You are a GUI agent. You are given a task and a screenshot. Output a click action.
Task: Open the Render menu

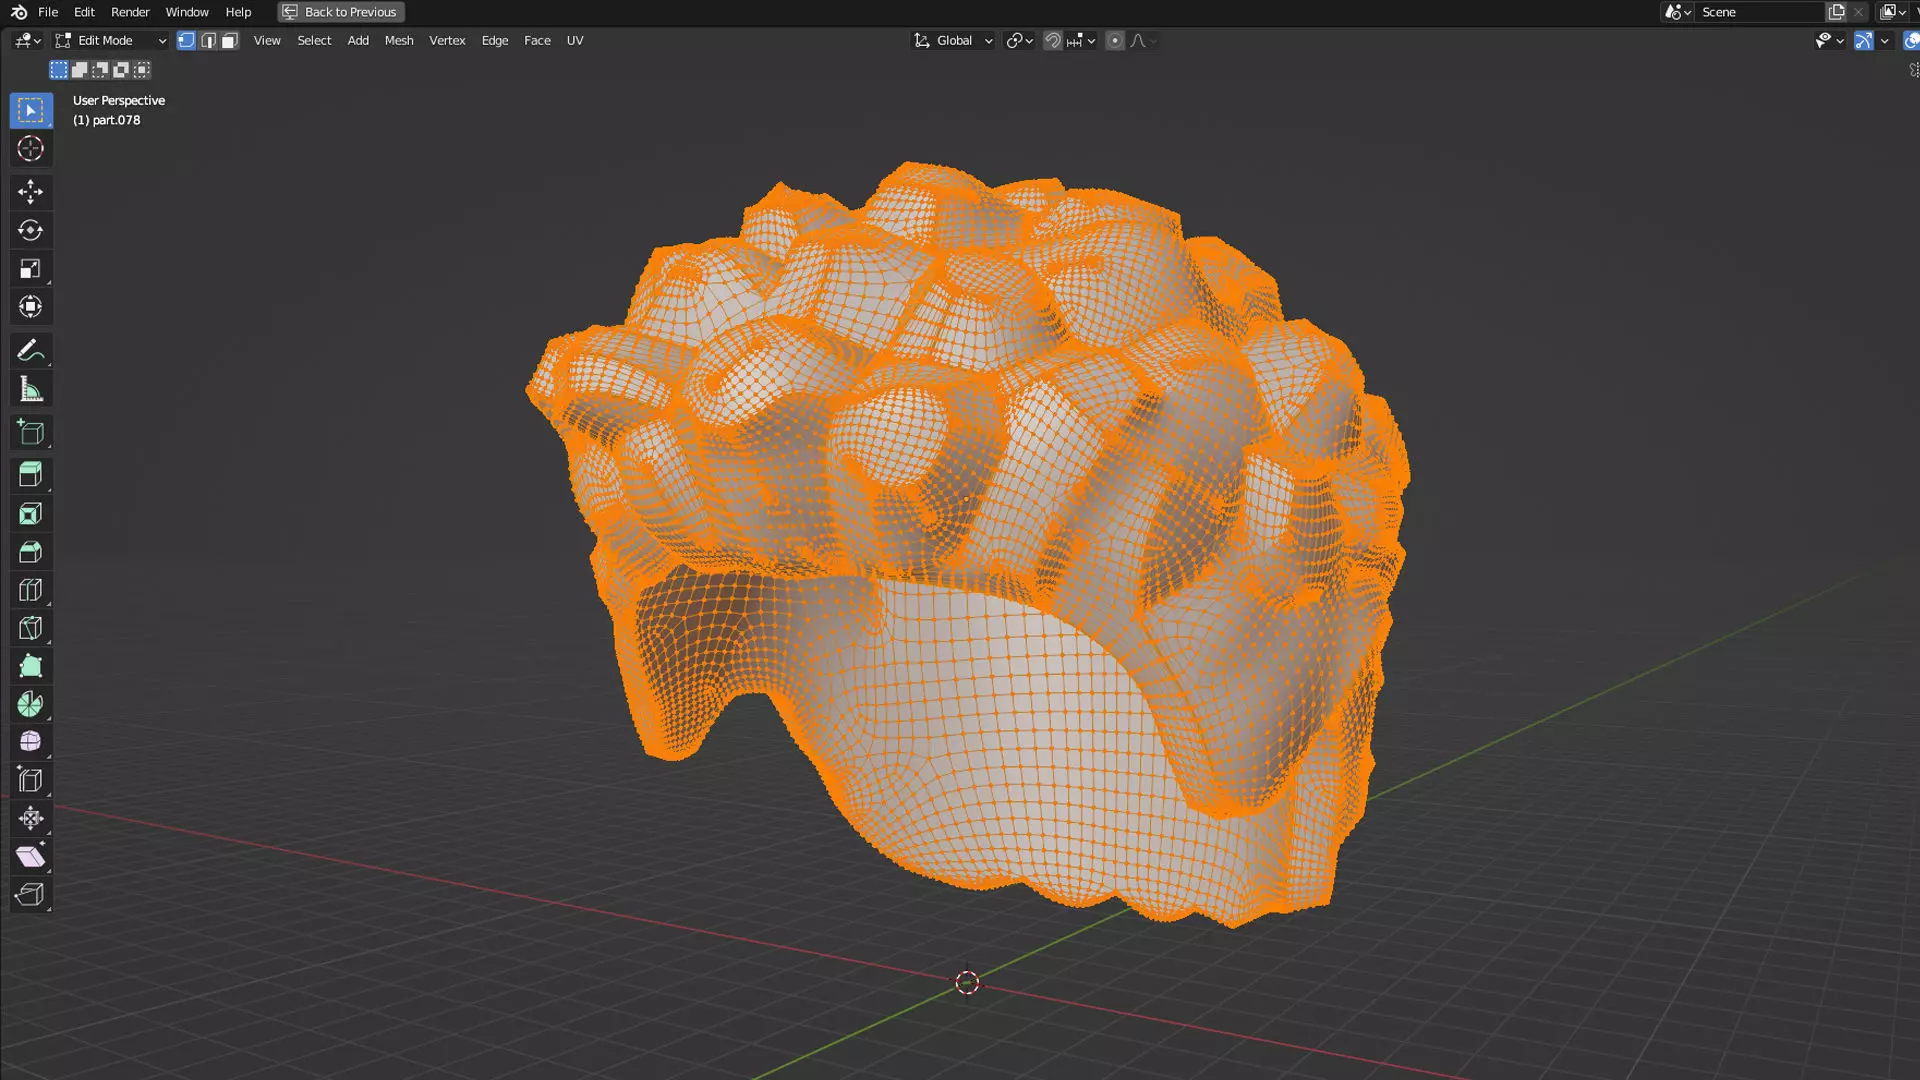[130, 12]
